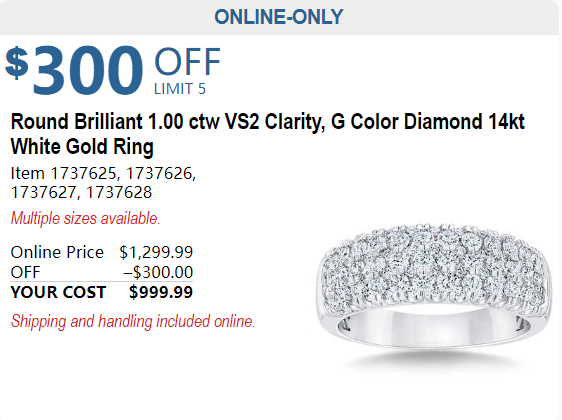This screenshot has width=562, height=420.
Task: Click Shipping and handling included online text
Action: [x=133, y=321]
